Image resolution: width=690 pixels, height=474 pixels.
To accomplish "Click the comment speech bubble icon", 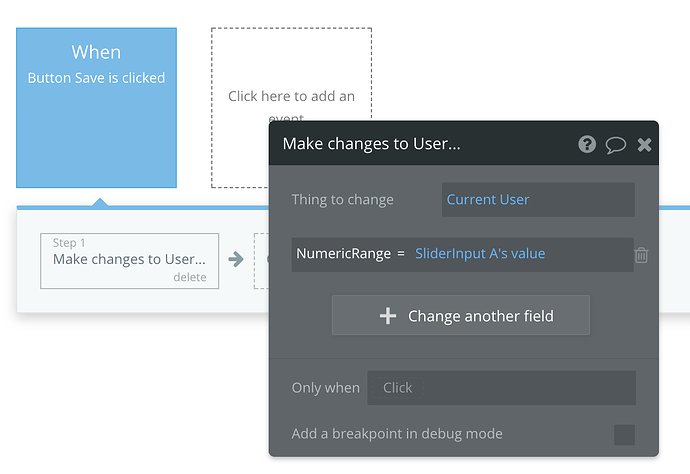I will (616, 144).
